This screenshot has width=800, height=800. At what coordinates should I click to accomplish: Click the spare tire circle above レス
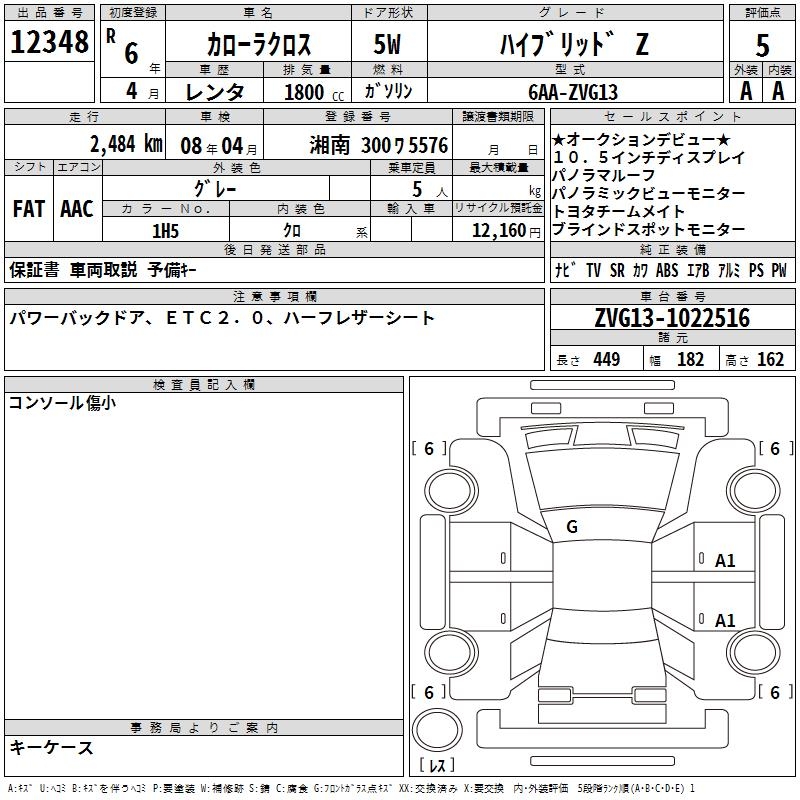pos(436,730)
